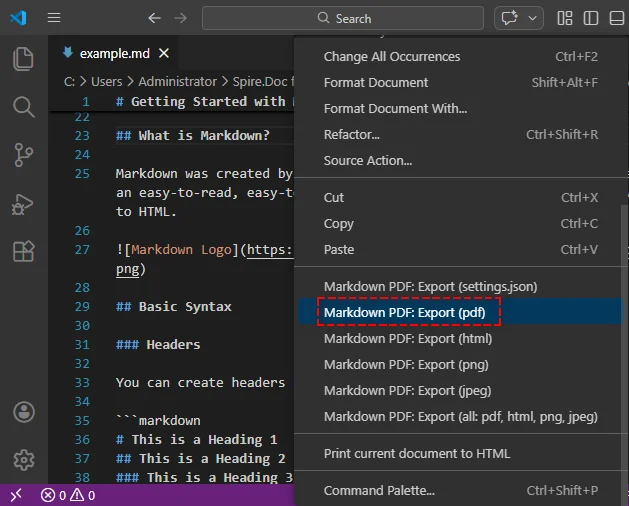
Task: Click '## This is a Heading 2' line
Action: click(x=201, y=459)
